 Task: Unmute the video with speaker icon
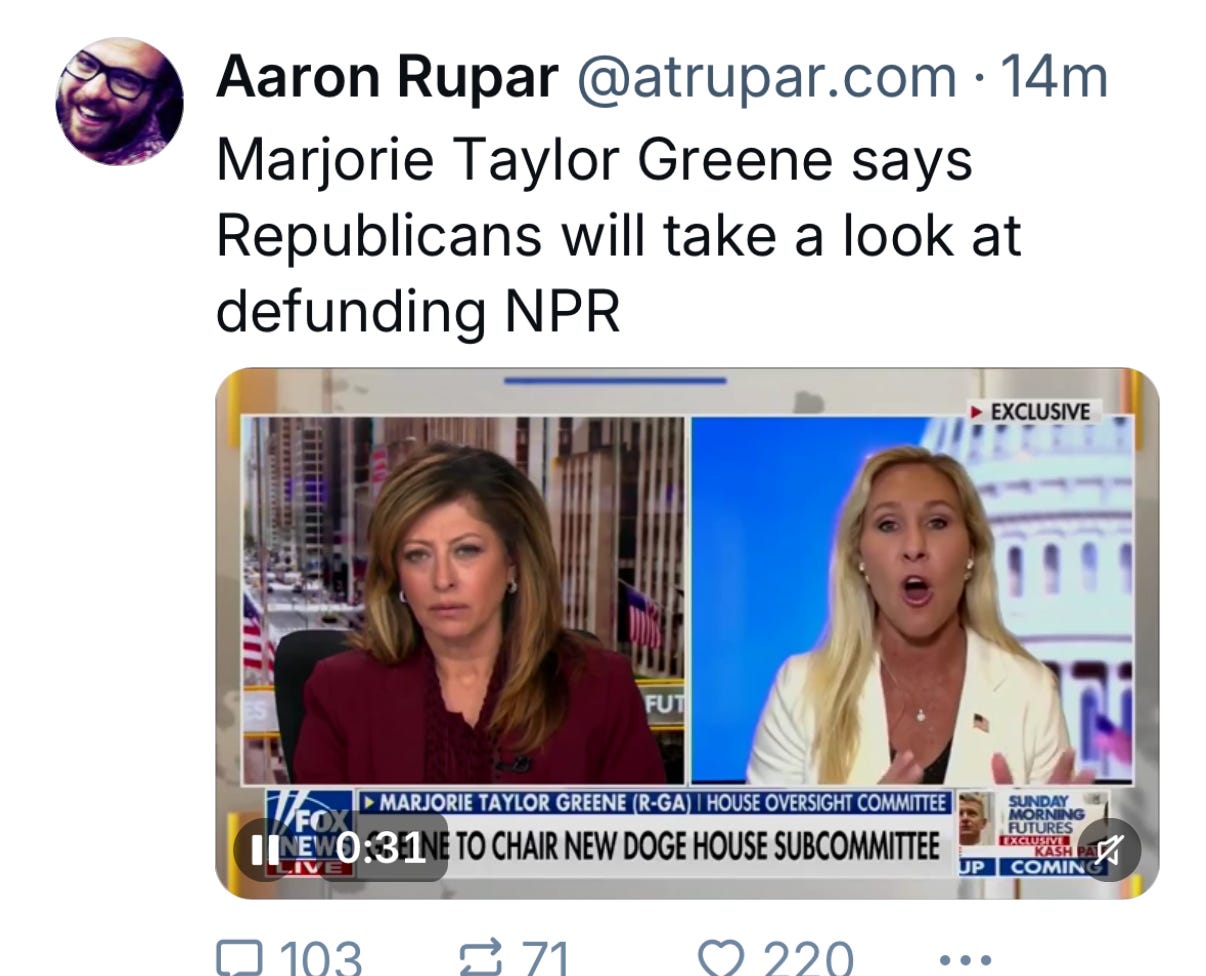click(x=1108, y=850)
